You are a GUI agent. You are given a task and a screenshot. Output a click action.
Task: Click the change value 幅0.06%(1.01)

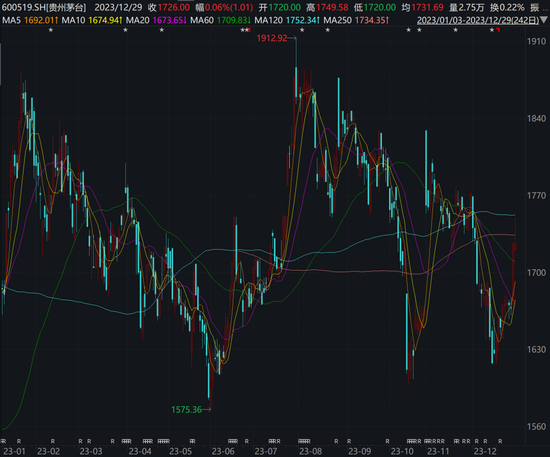coord(224,7)
